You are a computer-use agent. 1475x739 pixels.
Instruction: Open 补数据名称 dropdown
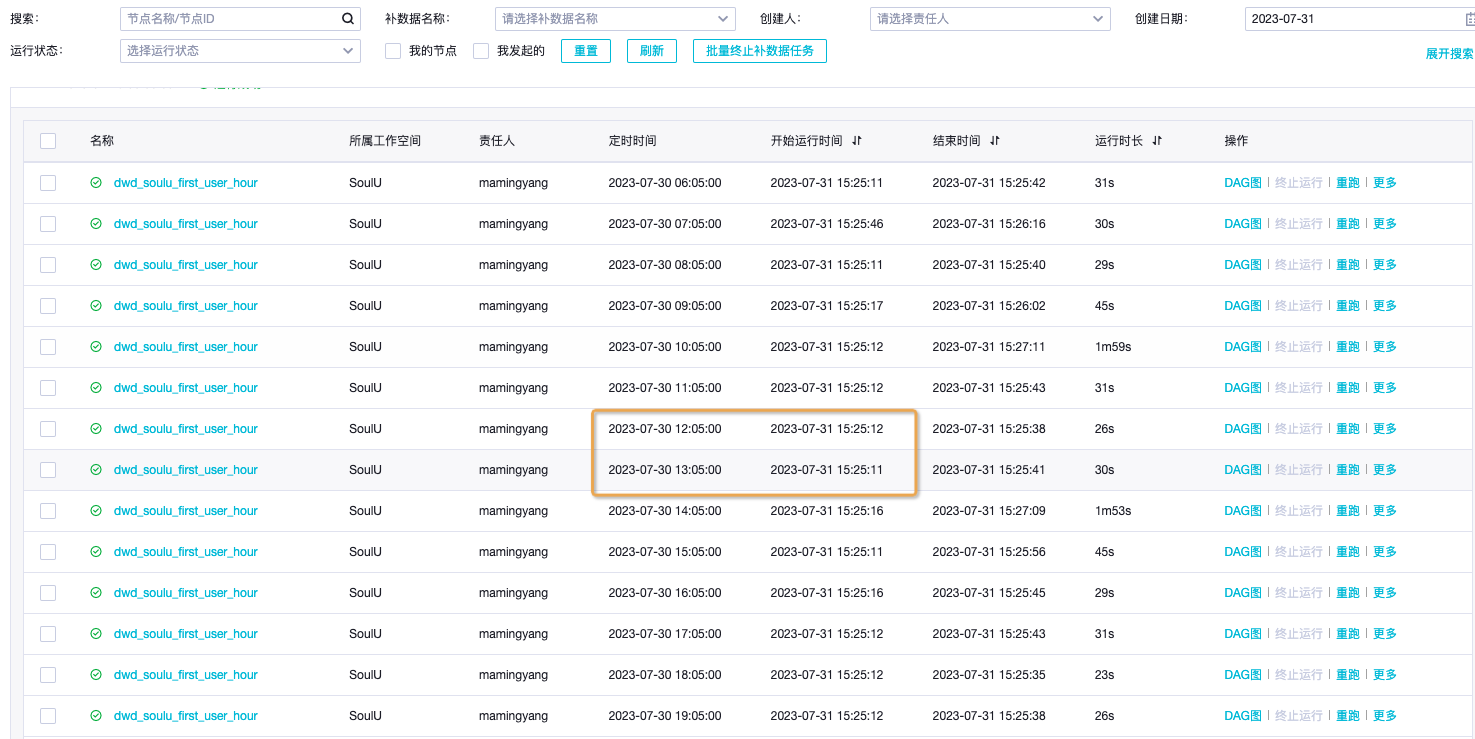615,19
